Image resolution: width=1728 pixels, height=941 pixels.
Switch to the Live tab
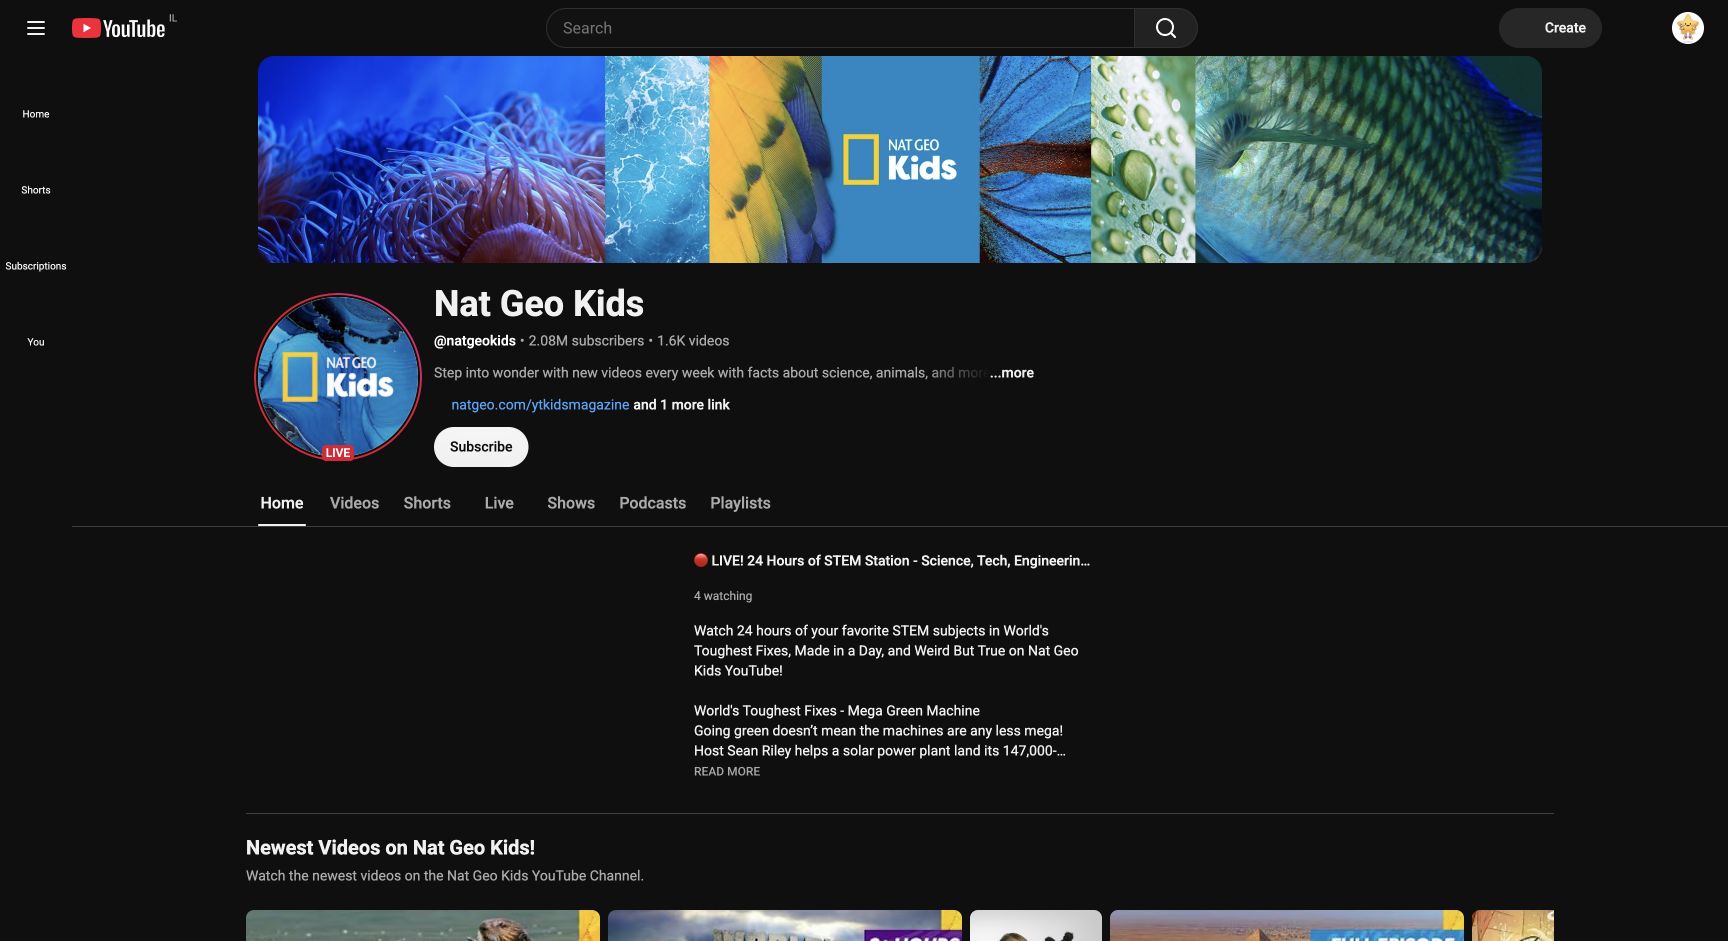[x=499, y=503]
